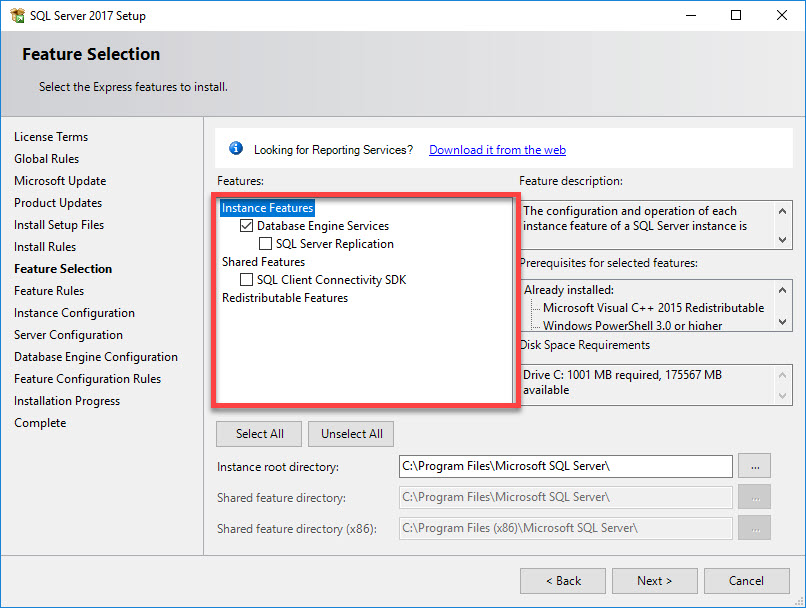Screen dimensions: 806x608
Task: Click the Select All button
Action: pyautogui.click(x=259, y=434)
